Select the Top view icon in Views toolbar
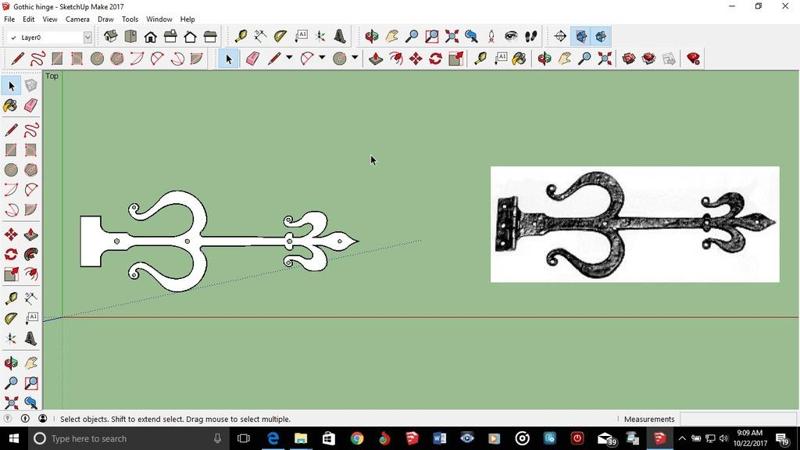 pos(131,37)
